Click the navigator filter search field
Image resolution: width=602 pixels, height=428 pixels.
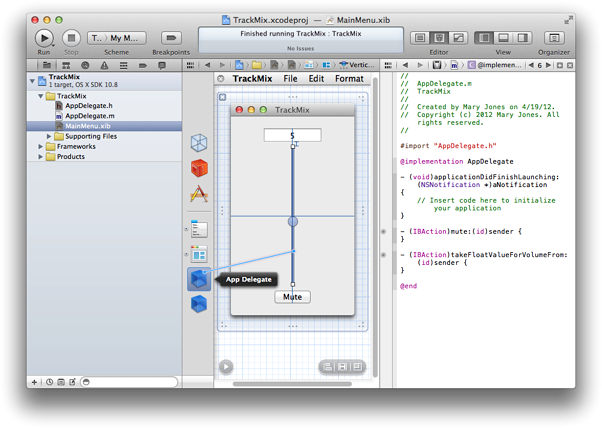[129, 382]
